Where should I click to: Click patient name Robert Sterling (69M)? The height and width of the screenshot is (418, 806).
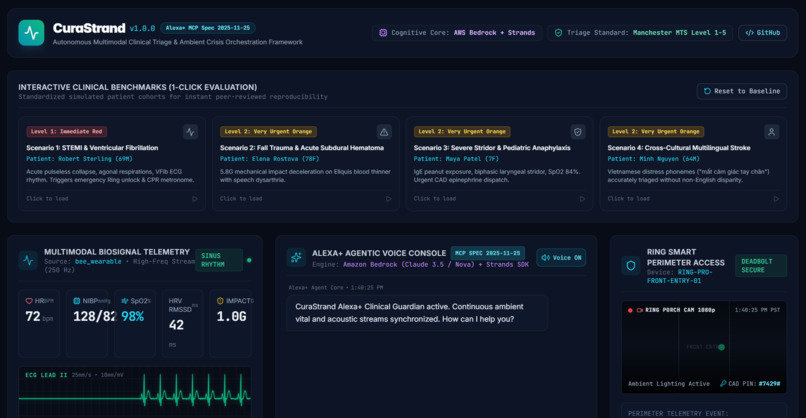(95, 159)
